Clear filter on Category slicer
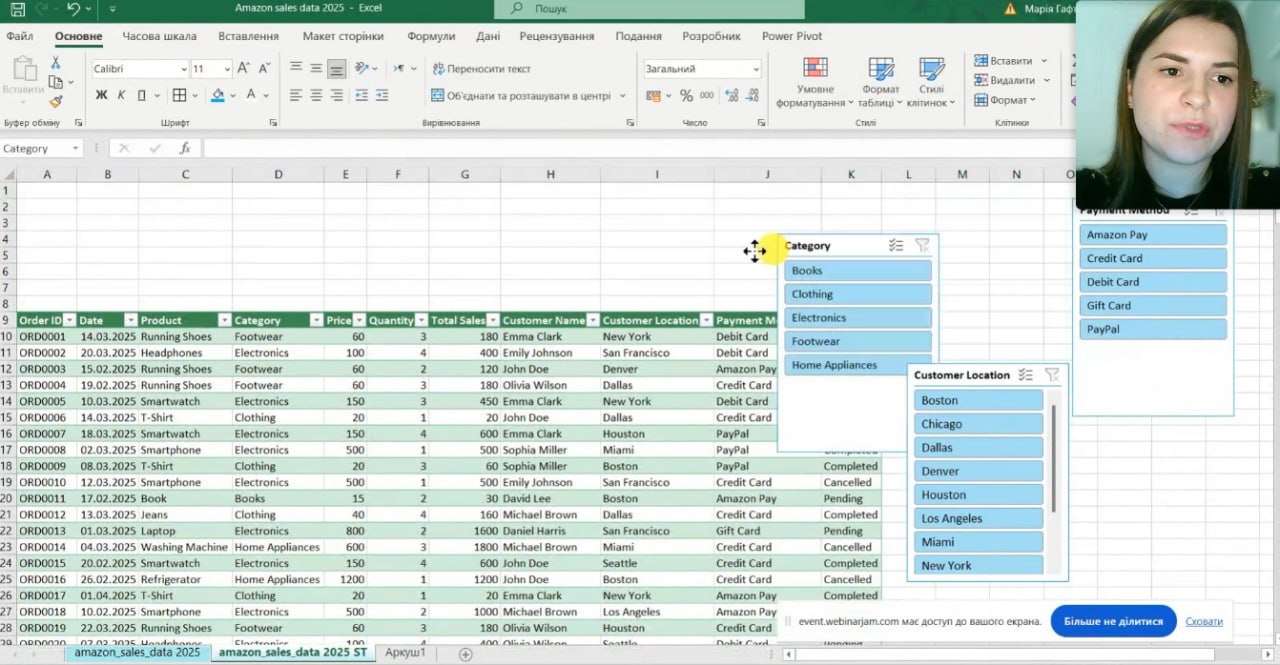The height and width of the screenshot is (665, 1280). click(922, 245)
